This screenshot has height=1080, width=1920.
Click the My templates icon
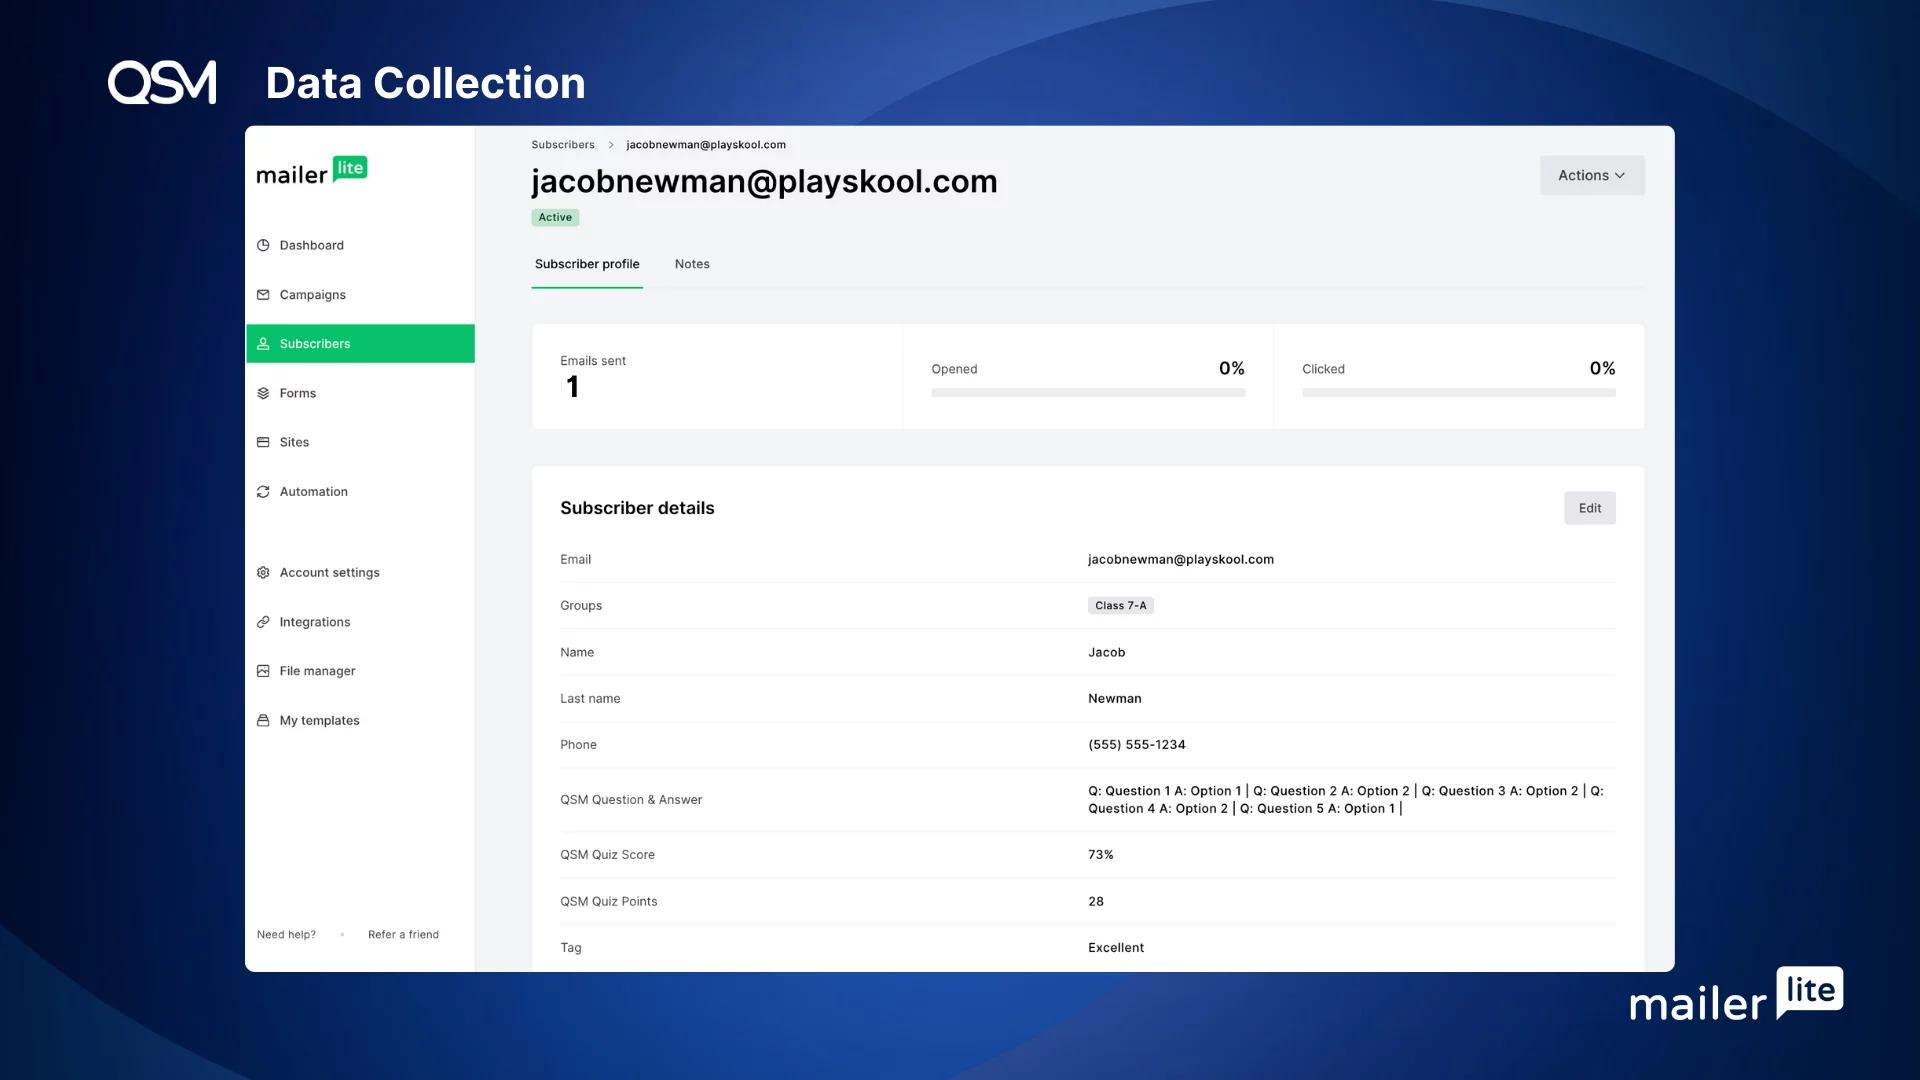[263, 720]
